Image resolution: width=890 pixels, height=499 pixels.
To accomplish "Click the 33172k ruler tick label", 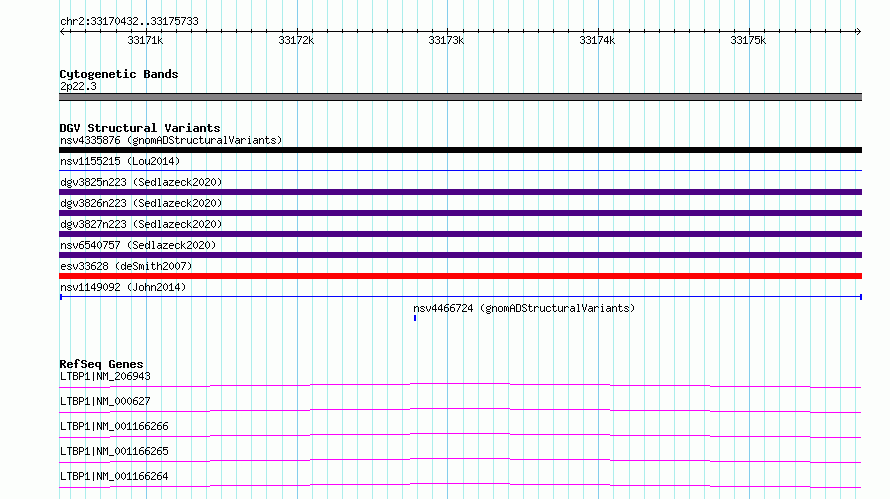I will click(x=296, y=40).
